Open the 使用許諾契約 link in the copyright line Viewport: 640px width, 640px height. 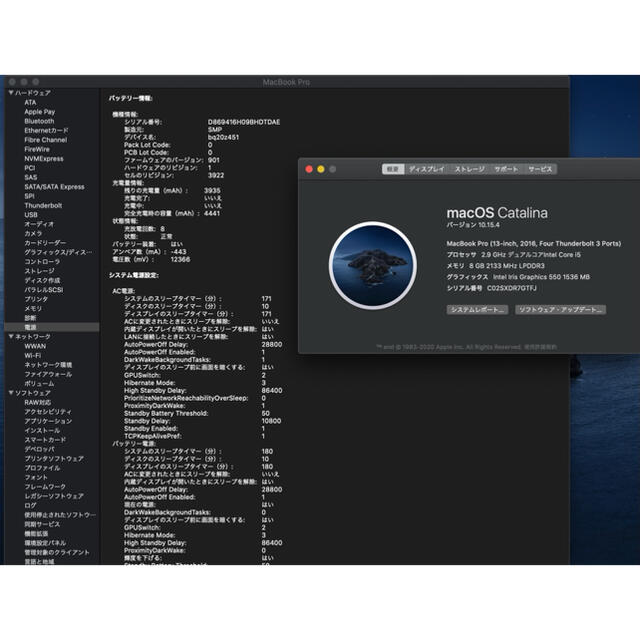[540, 347]
